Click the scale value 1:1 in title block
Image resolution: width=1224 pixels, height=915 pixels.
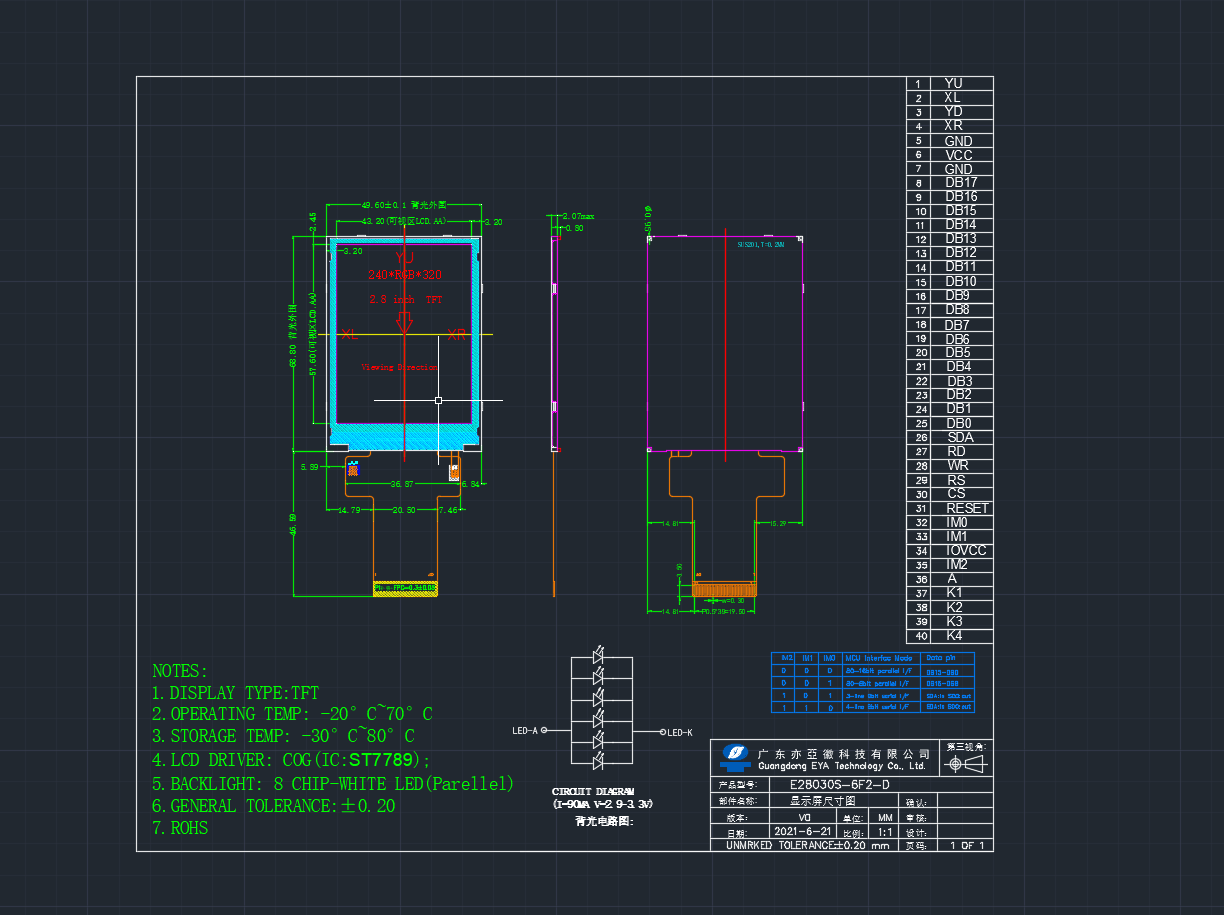[x=885, y=832]
